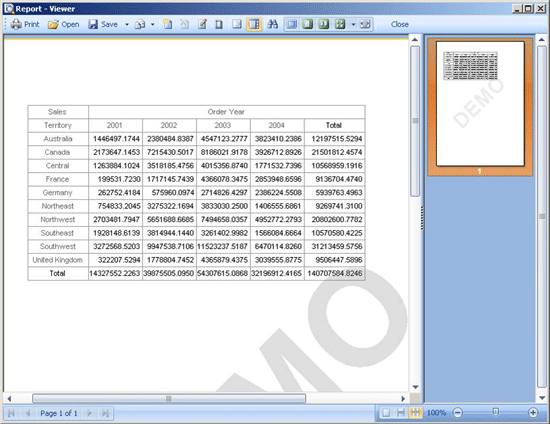The height and width of the screenshot is (424, 550).
Task: Go to the next page arrow
Action: 89,413
